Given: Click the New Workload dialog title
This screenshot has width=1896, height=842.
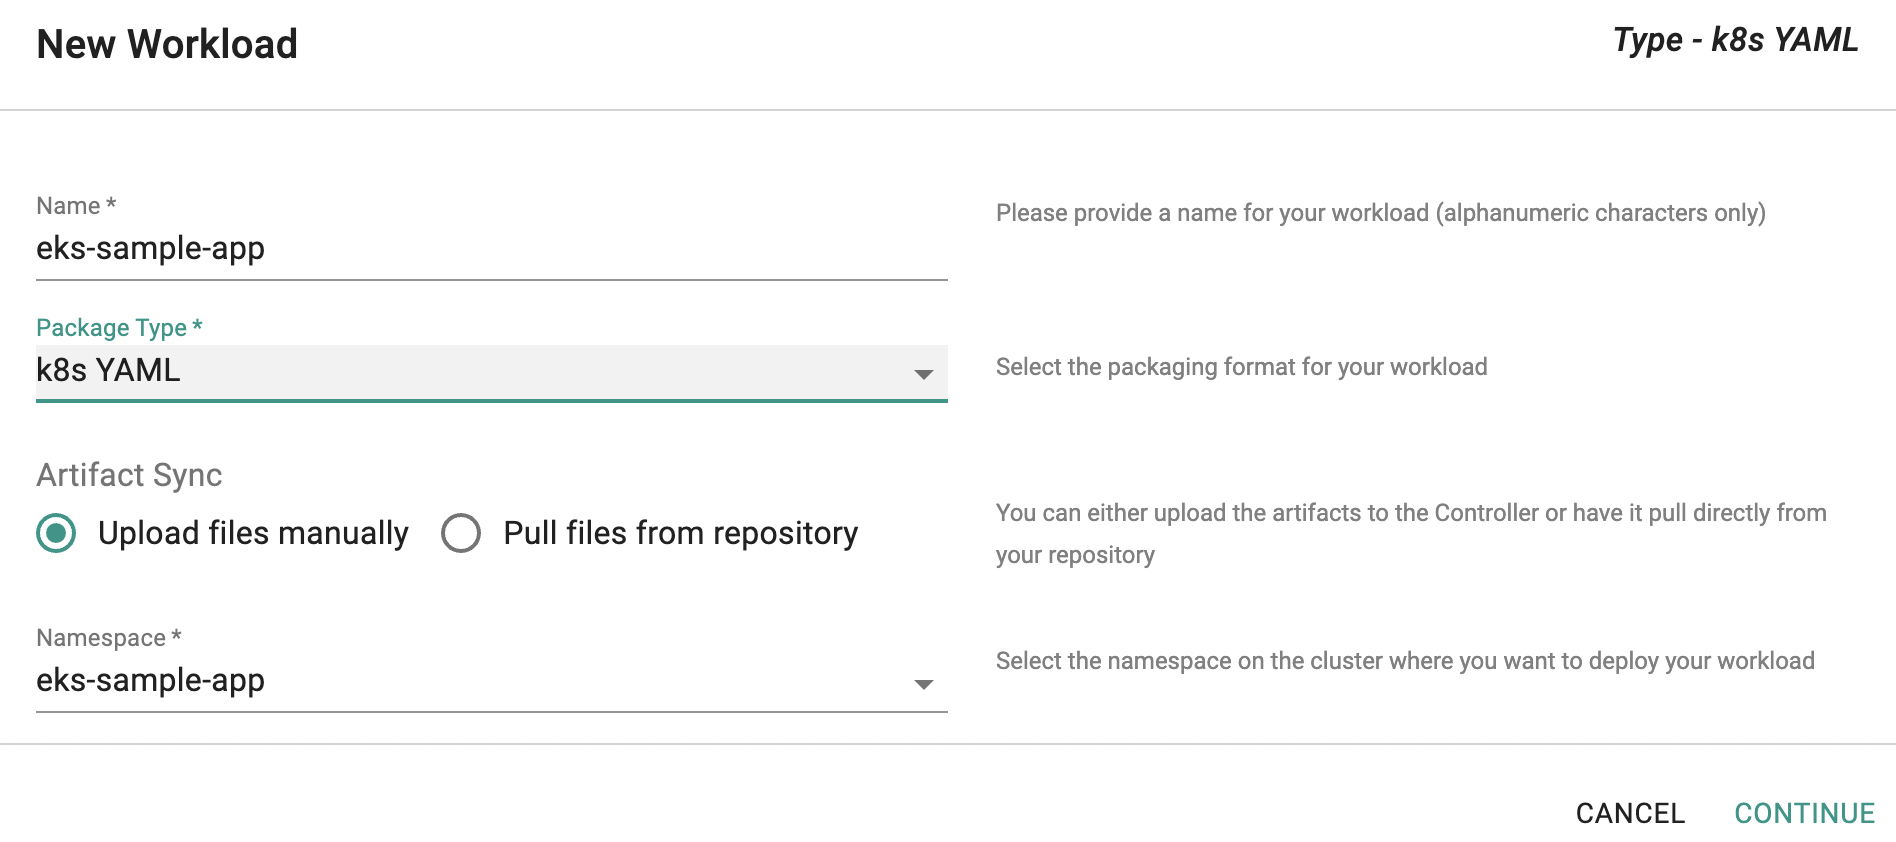Looking at the screenshot, I should [167, 44].
